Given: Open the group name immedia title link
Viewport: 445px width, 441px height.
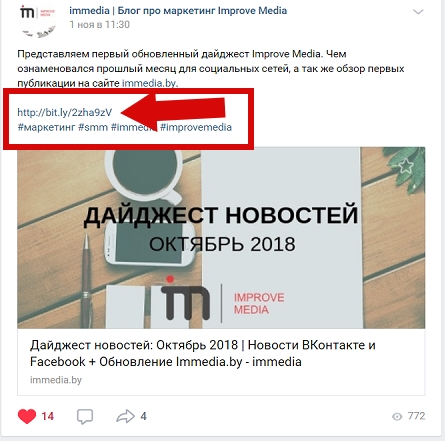Looking at the screenshot, I should point(178,11).
